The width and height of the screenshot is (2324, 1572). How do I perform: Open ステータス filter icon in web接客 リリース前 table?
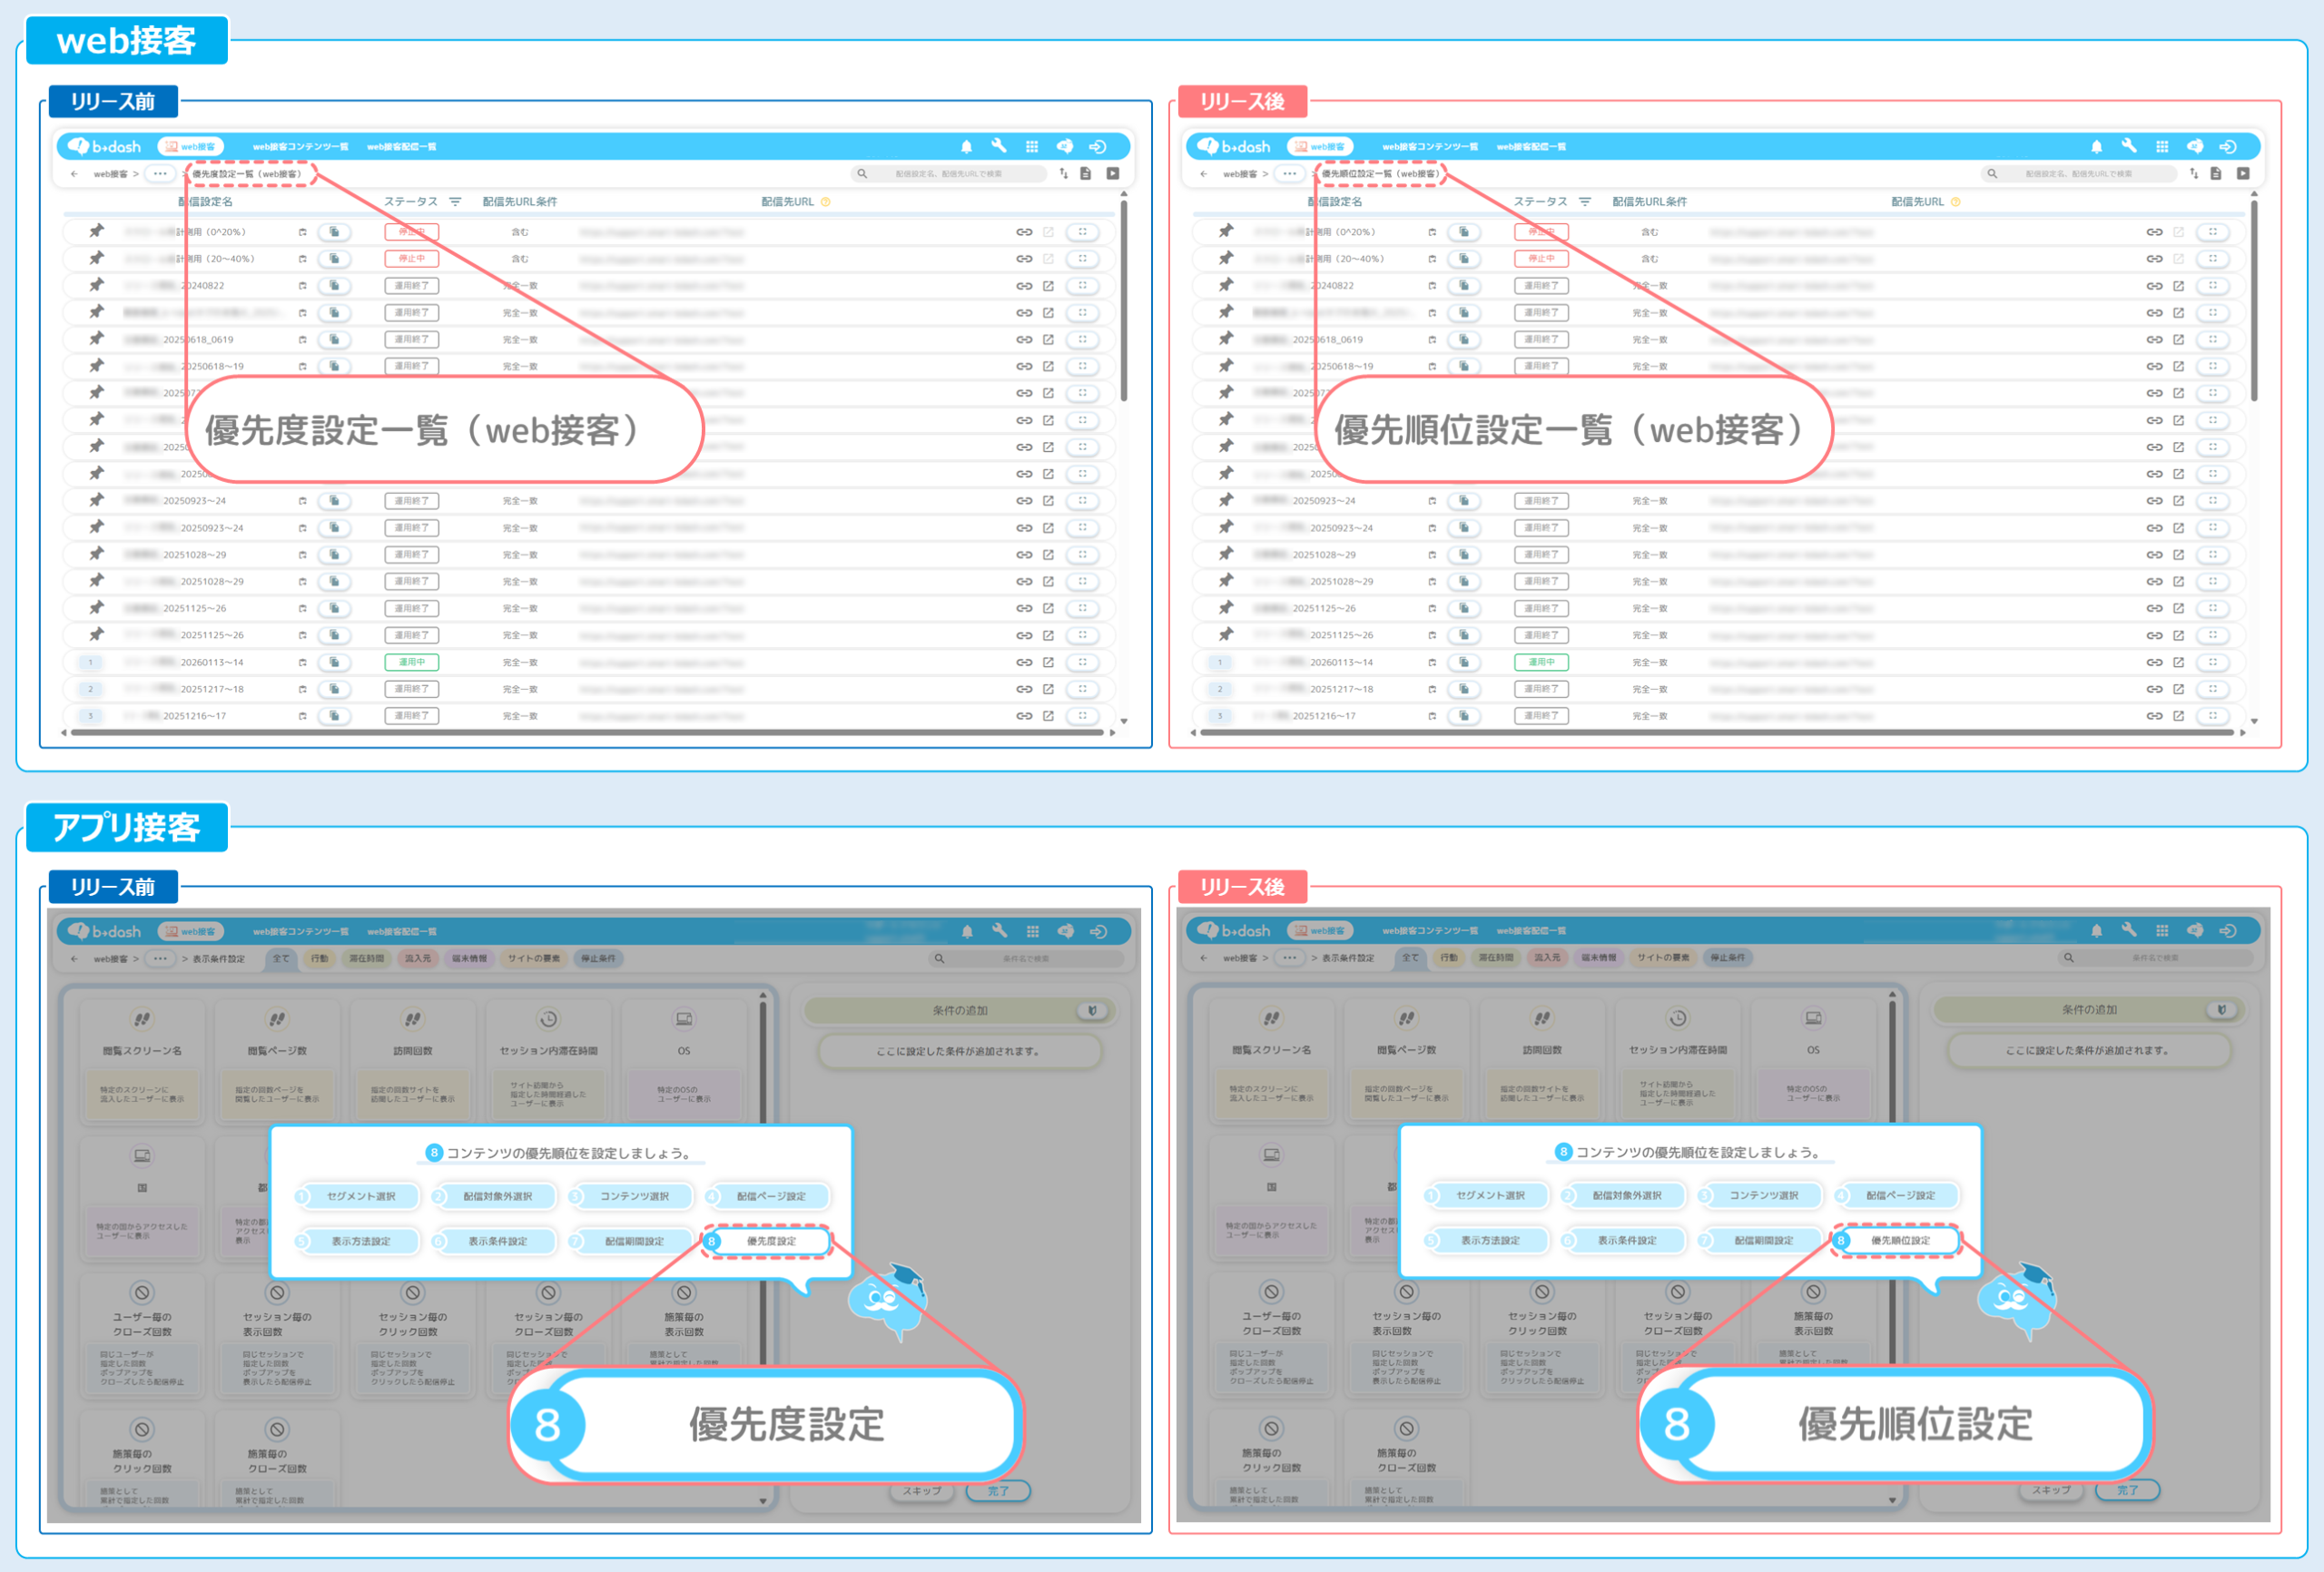(x=455, y=202)
